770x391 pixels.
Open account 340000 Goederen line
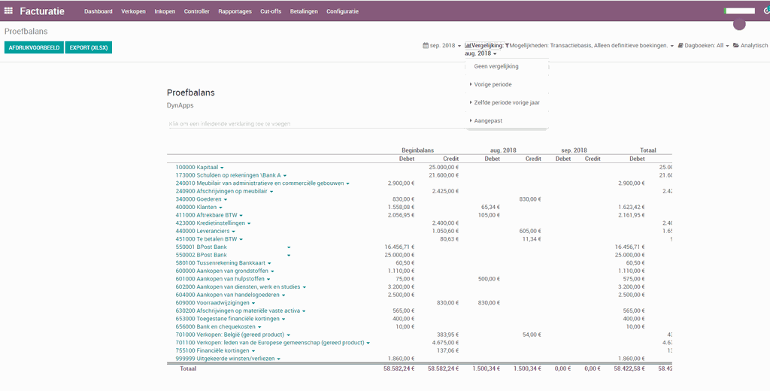click(201, 199)
